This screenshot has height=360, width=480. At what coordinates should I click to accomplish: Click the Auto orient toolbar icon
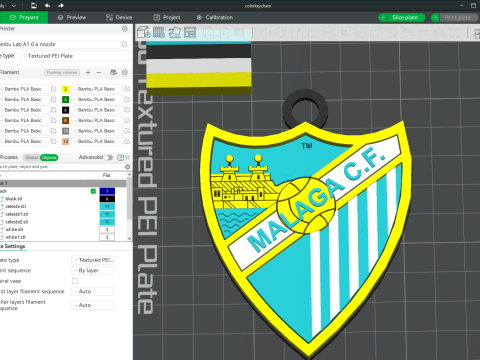tap(174, 32)
